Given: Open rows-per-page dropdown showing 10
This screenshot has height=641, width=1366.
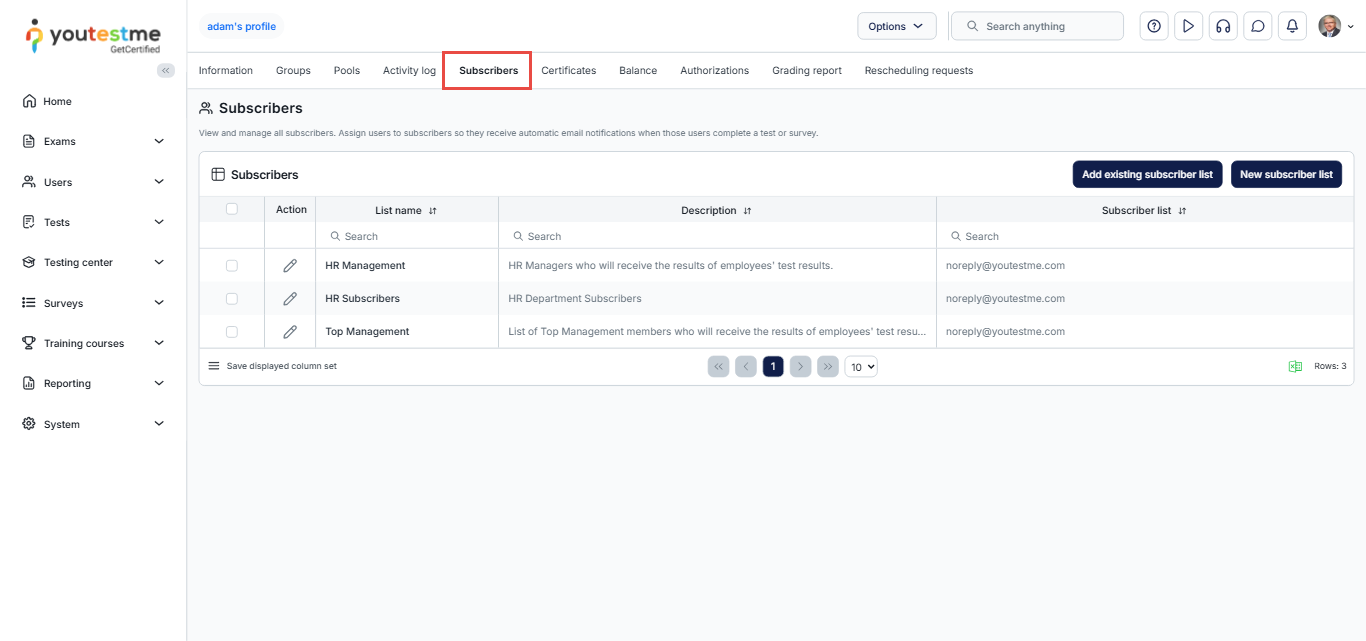Looking at the screenshot, I should (x=861, y=367).
